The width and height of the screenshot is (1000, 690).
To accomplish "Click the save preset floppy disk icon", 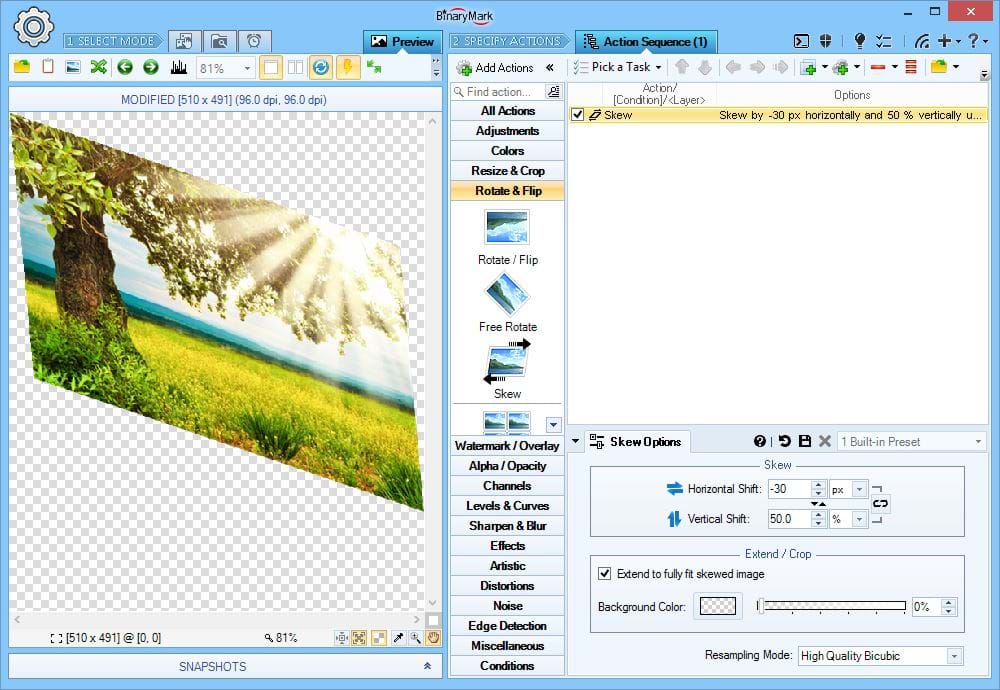I will tap(804, 441).
